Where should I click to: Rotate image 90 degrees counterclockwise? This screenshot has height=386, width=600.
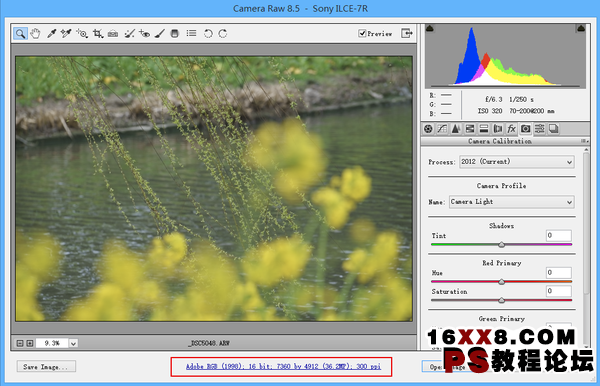click(x=208, y=34)
